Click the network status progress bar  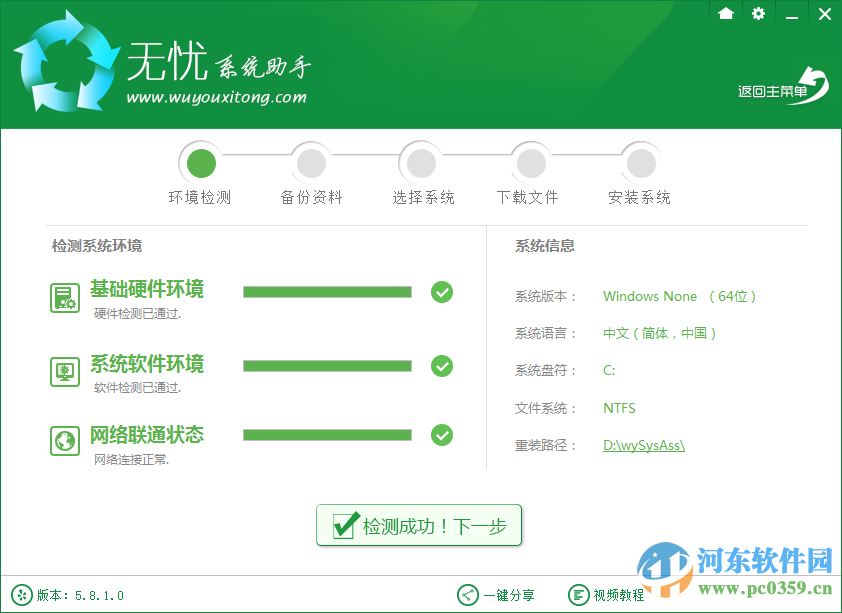pyautogui.click(x=327, y=435)
